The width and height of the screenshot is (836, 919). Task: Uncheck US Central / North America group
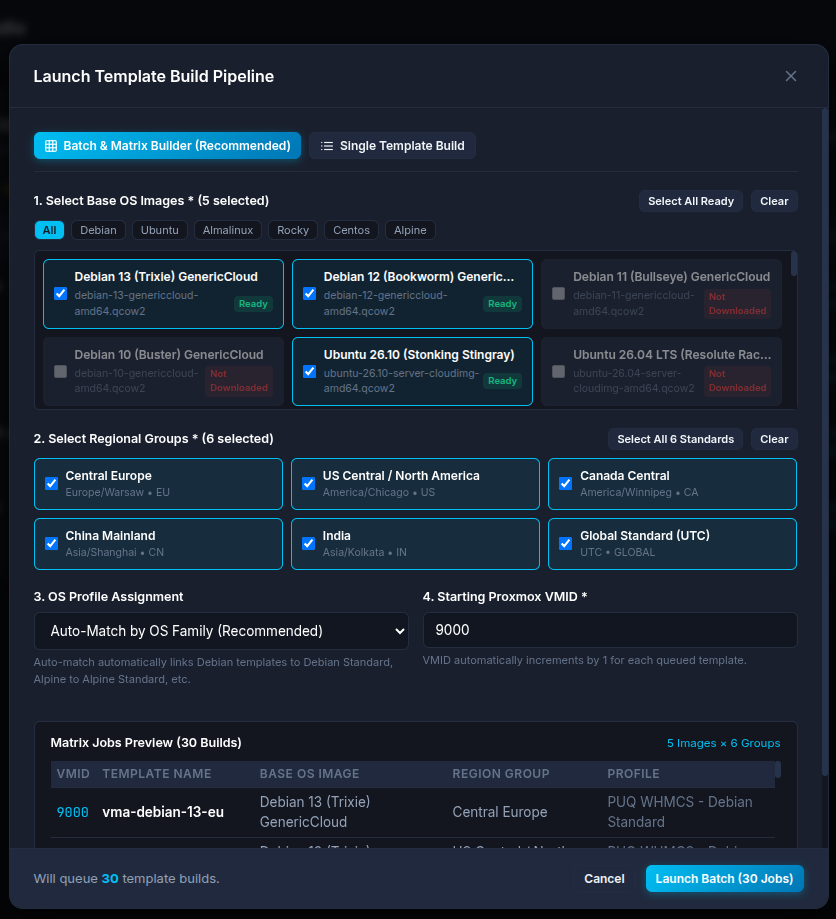coord(308,484)
